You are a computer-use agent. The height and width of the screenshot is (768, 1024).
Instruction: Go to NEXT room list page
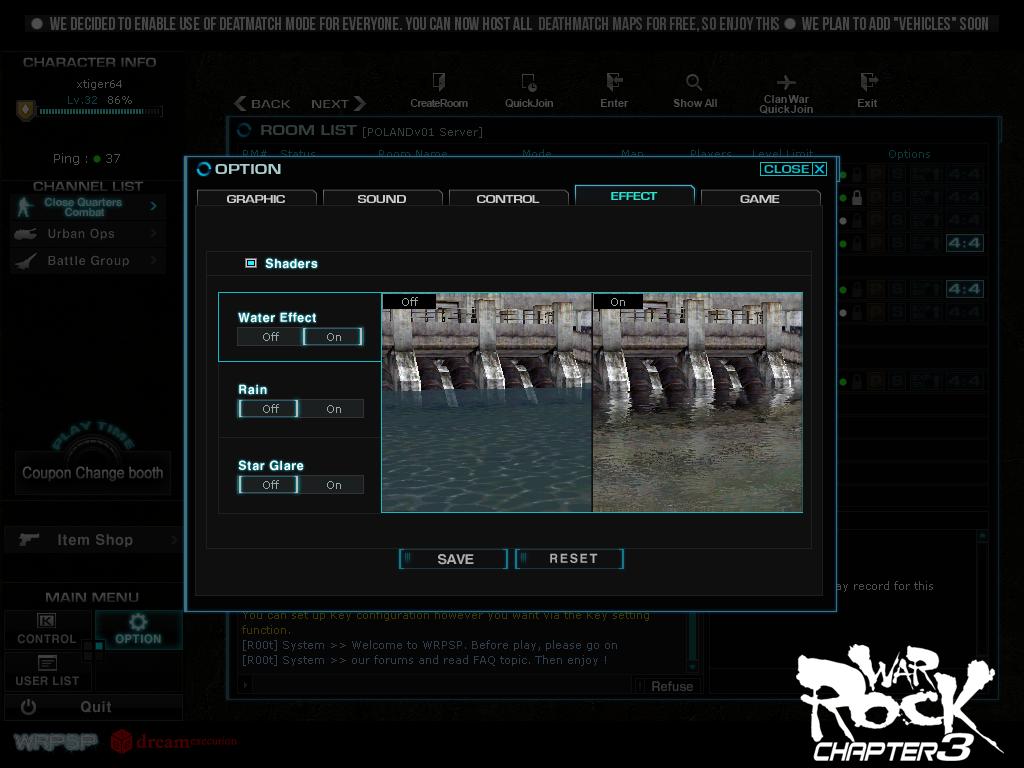(338, 104)
